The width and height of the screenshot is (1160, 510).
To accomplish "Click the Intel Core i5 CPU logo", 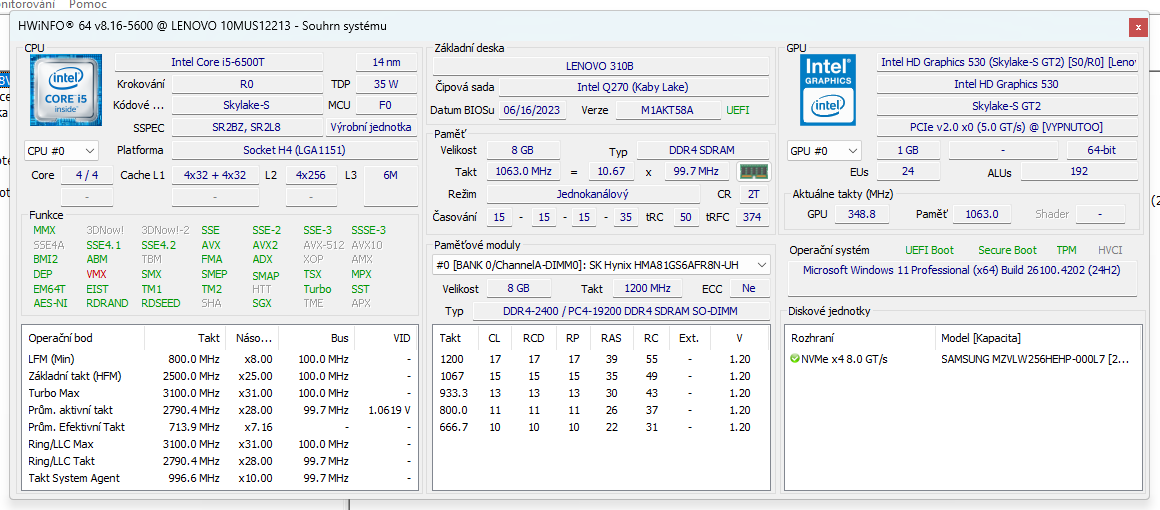I will point(66,88).
